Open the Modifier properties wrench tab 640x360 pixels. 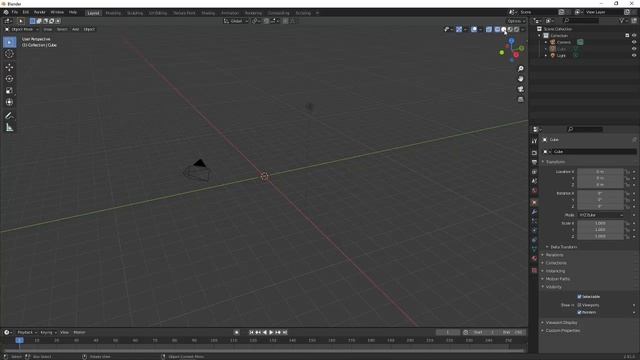pos(534,212)
